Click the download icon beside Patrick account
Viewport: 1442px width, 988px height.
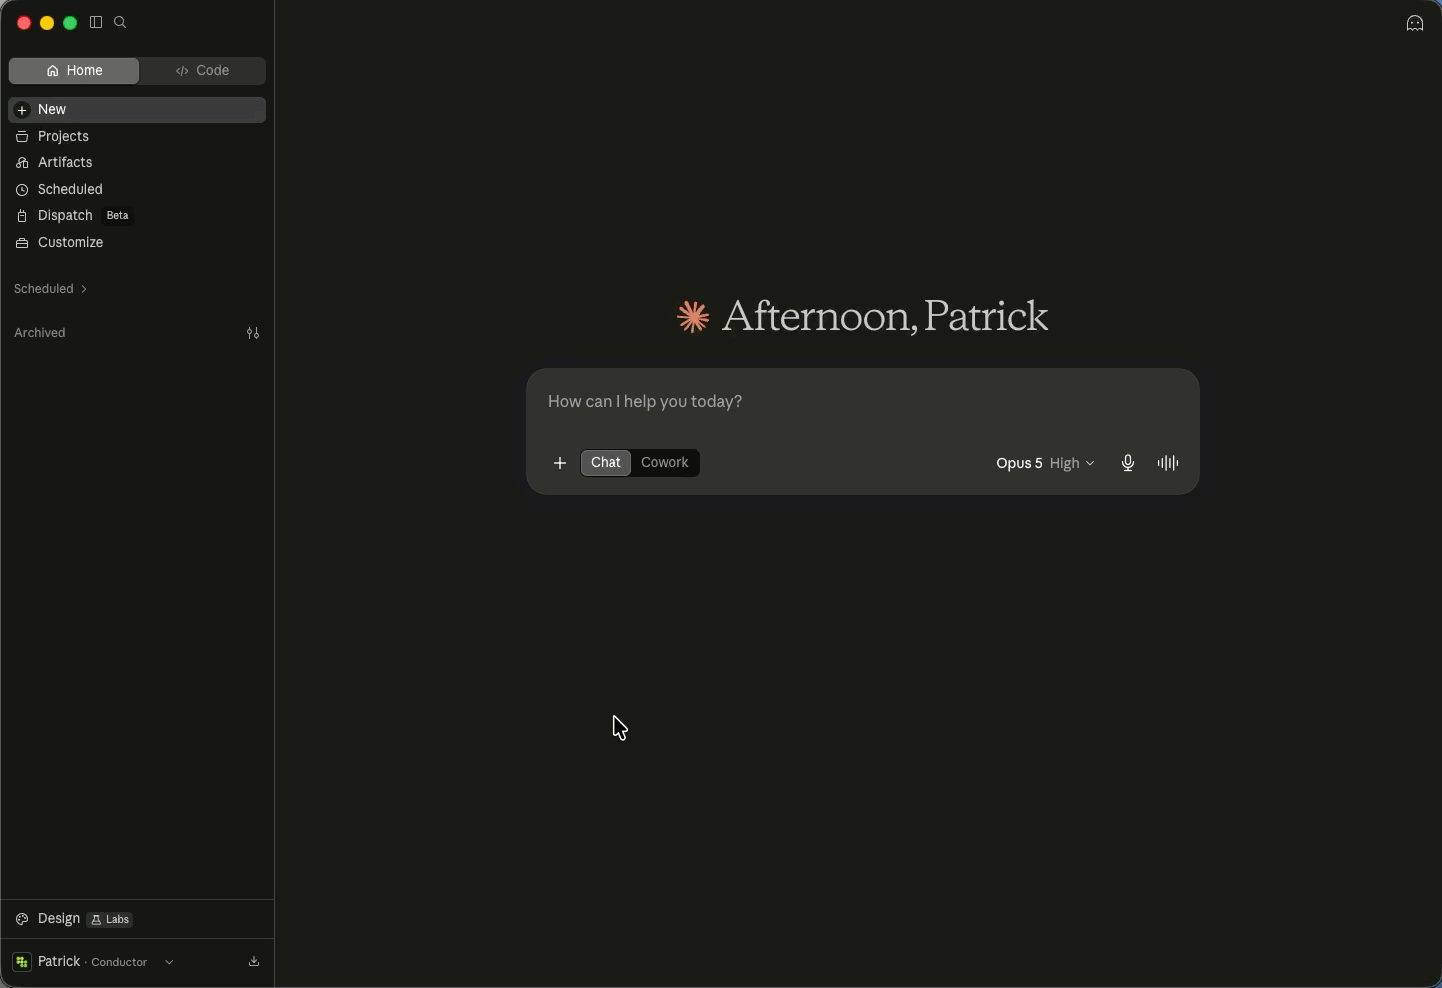pyautogui.click(x=254, y=962)
